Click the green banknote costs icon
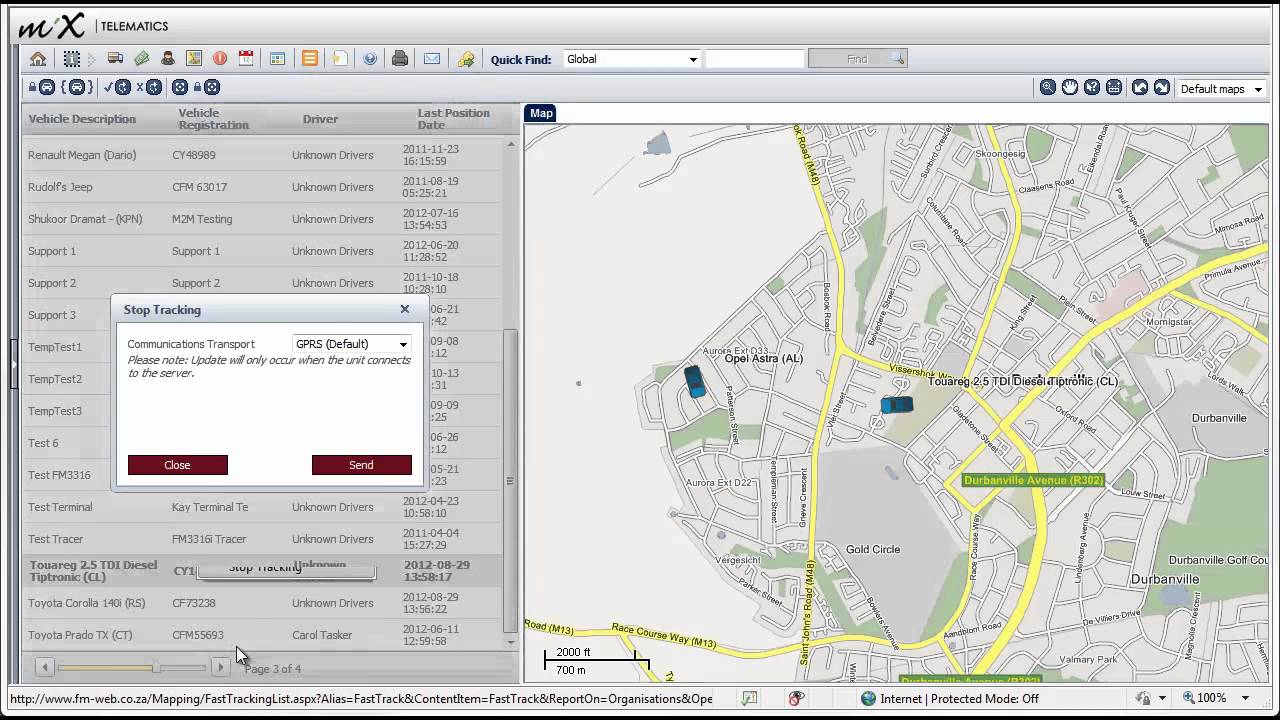The width and height of the screenshot is (1280, 720). [x=142, y=59]
